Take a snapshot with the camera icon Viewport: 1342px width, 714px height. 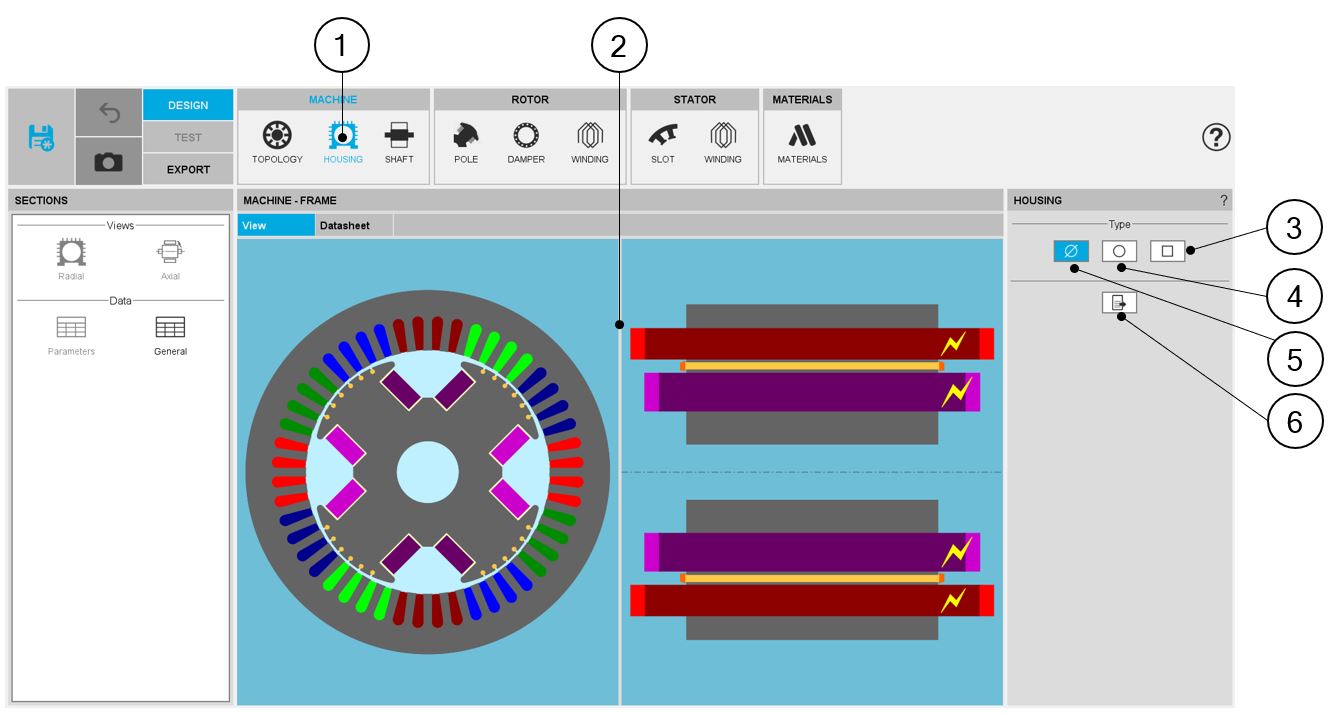click(x=108, y=161)
